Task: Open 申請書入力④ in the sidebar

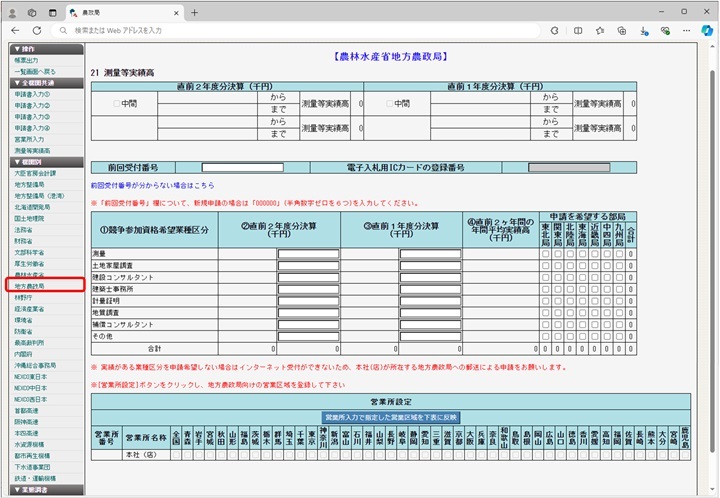Action: click(32, 128)
